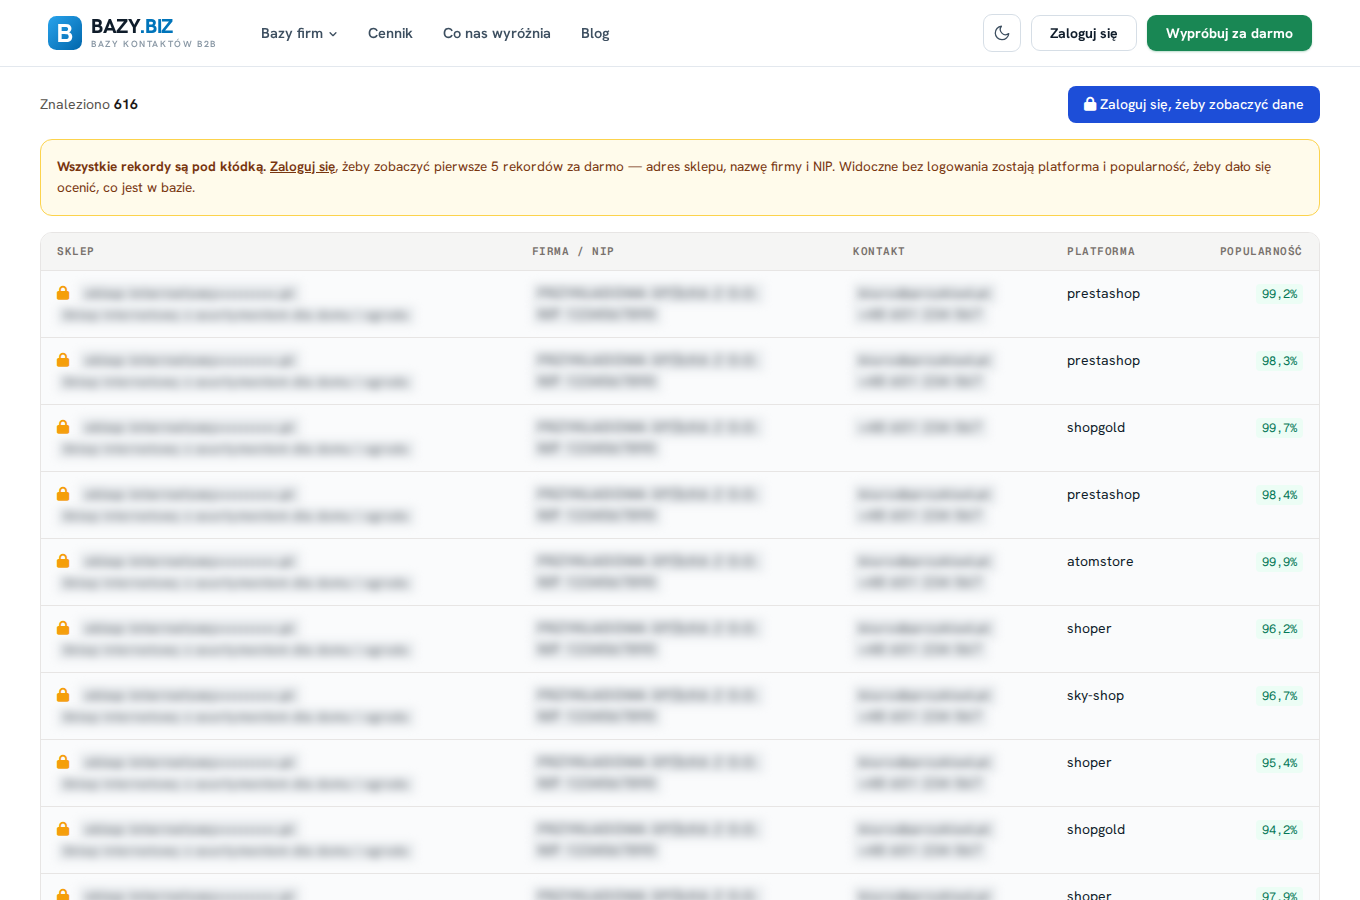The image size is (1360, 900).
Task: Click the padlock in the 95,4% shoper row
Action: coord(63,762)
